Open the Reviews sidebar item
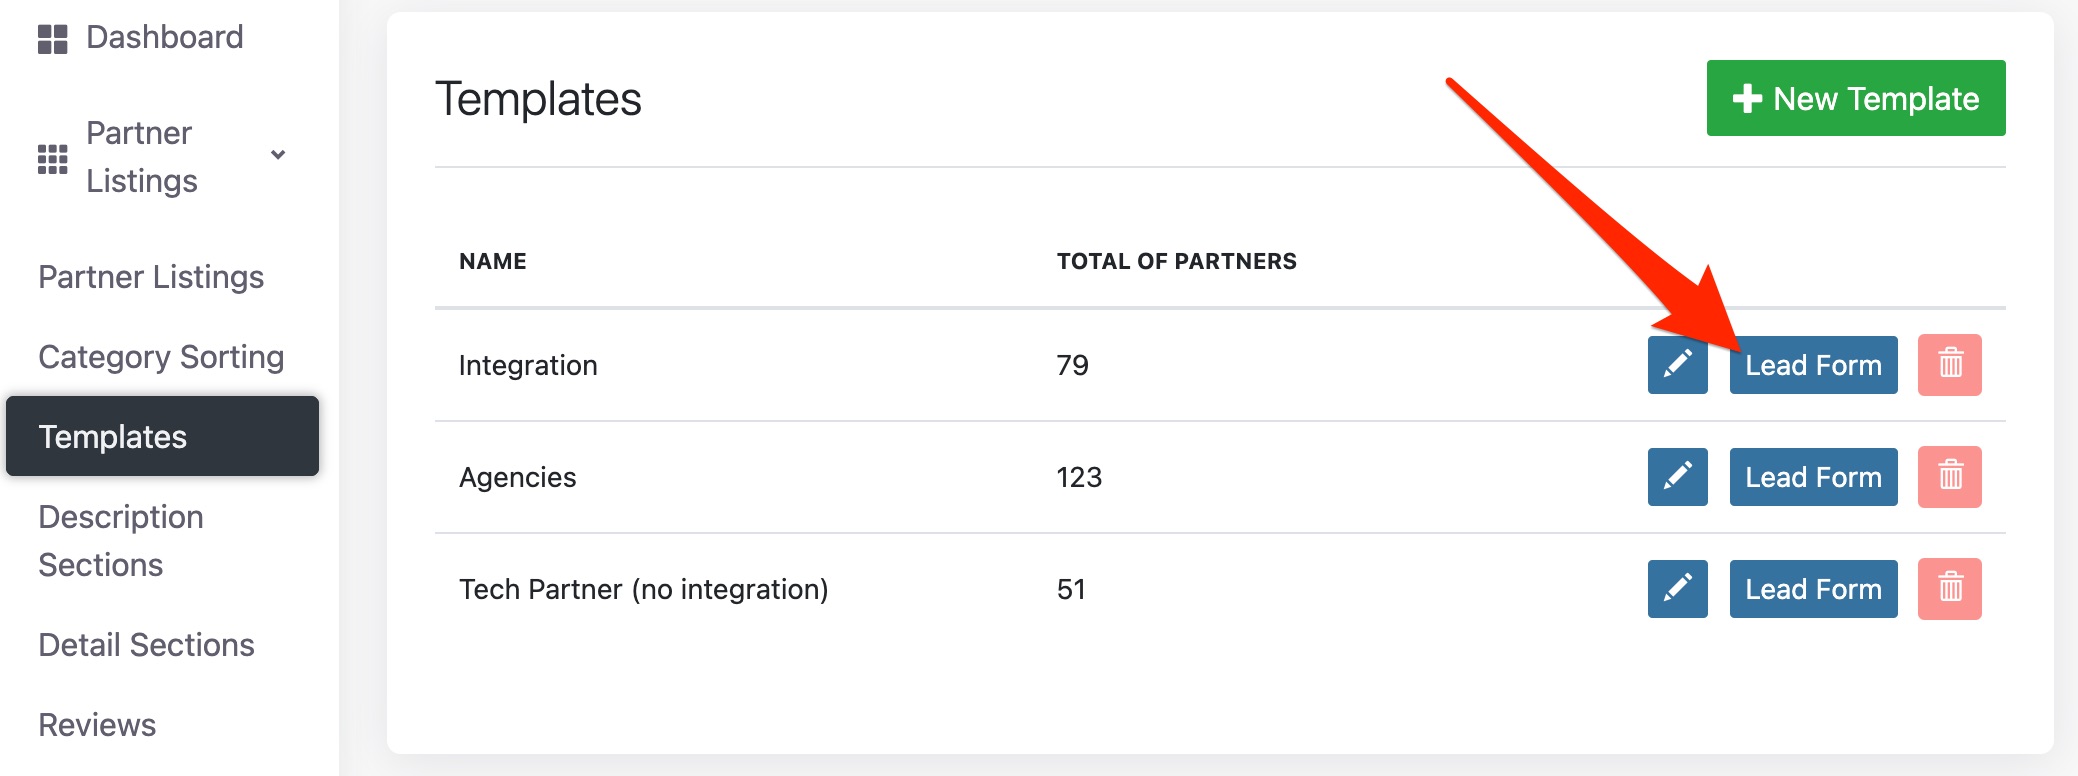Viewport: 2078px width, 776px height. [97, 725]
